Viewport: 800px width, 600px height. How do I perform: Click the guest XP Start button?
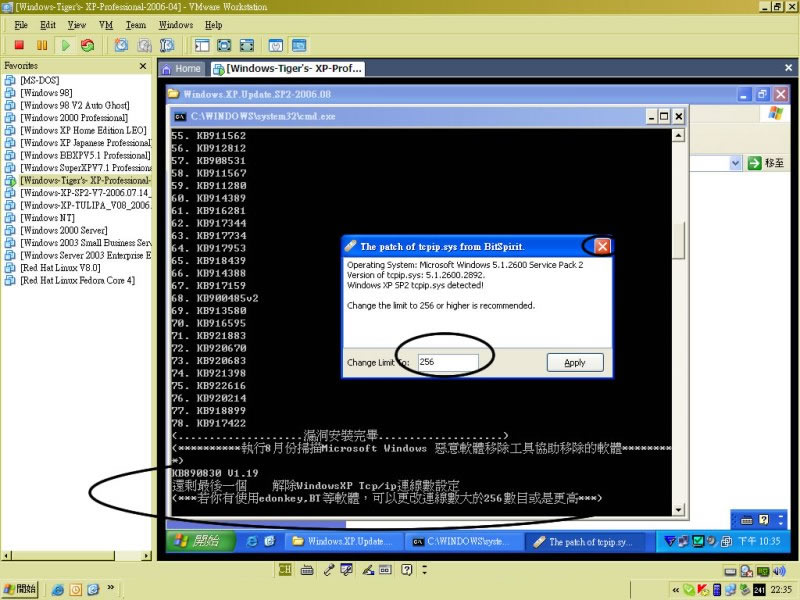pos(201,541)
